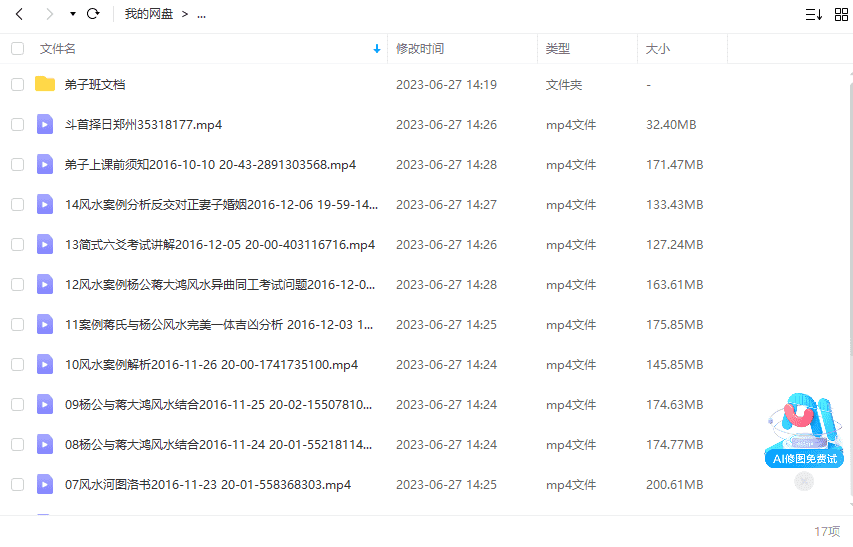Viewport: 853px width, 547px height.
Task: Open 10风水案例解析2016-11-26 video file
Action: point(211,365)
